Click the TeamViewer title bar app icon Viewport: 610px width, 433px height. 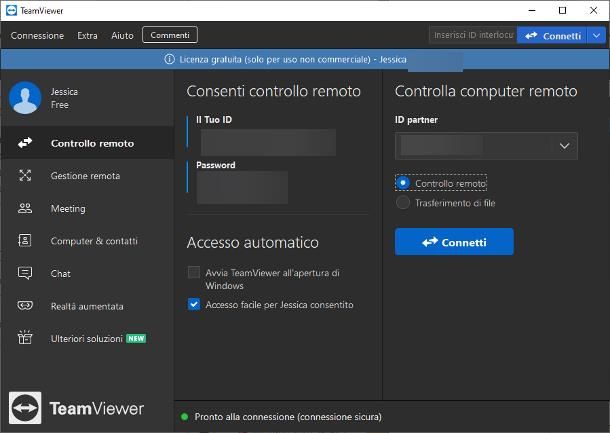pos(11,11)
